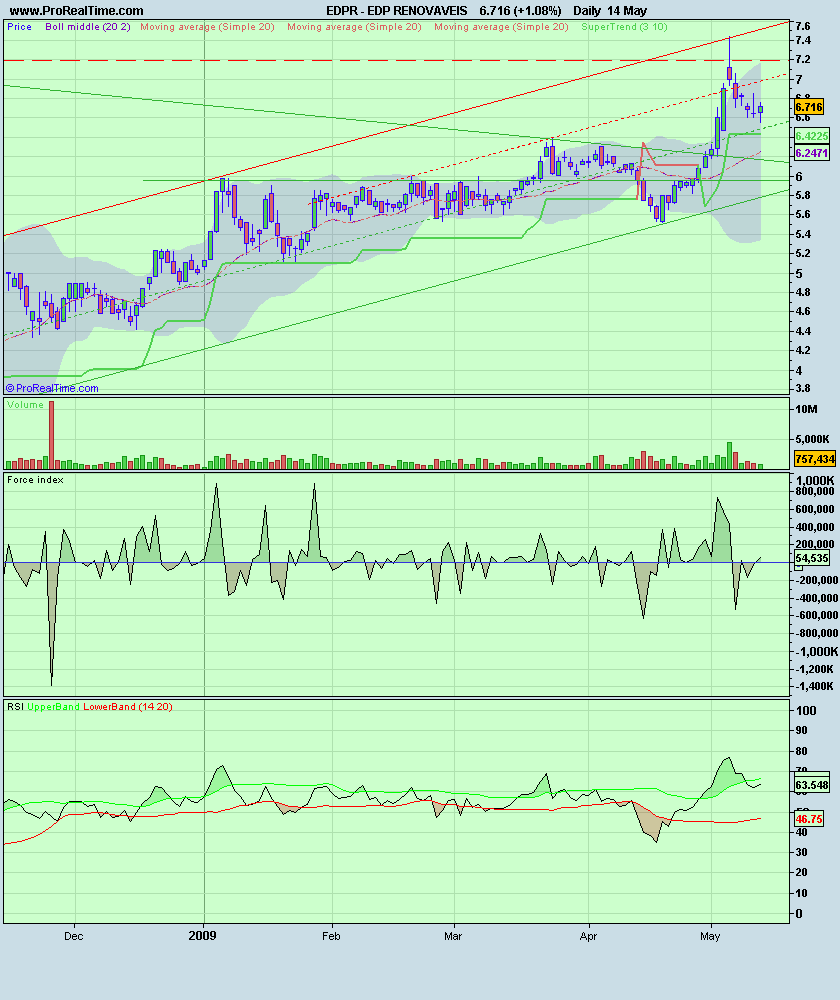
Task: Click the yellow 6.716 current price tag
Action: coord(809,107)
